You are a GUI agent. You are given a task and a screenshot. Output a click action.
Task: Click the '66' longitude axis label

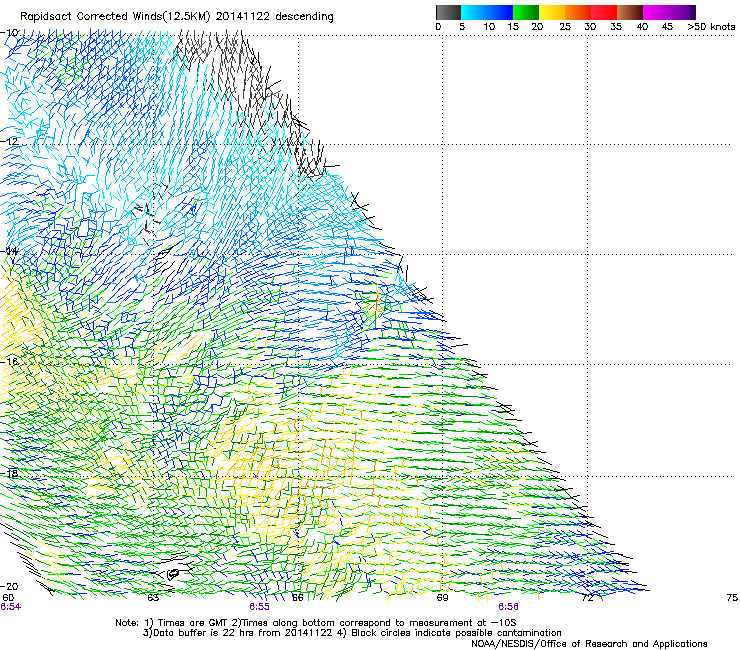298,598
